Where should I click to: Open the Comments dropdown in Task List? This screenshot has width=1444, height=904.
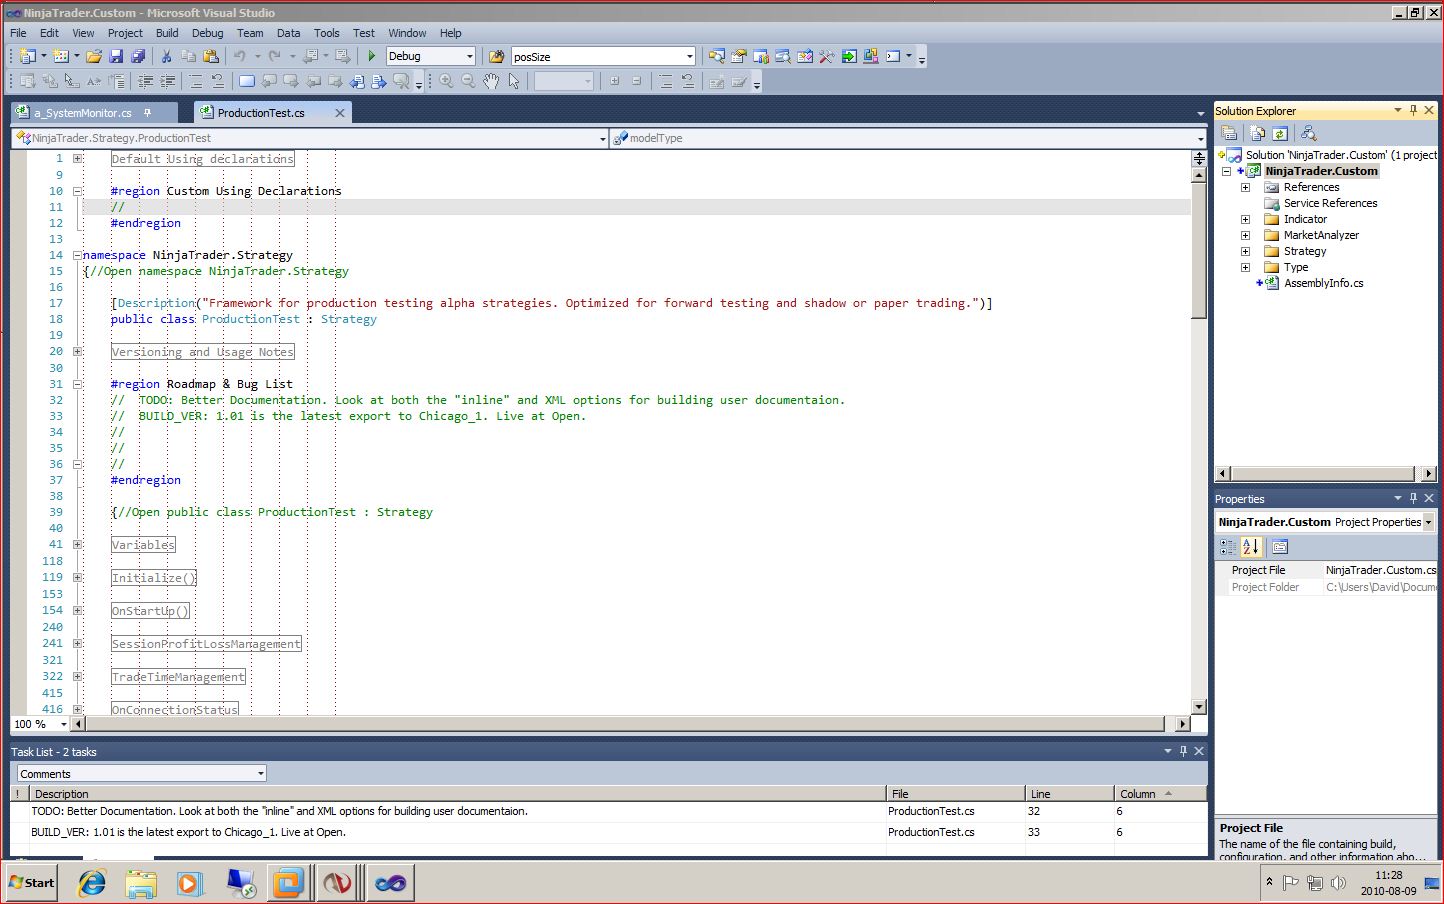(260, 773)
